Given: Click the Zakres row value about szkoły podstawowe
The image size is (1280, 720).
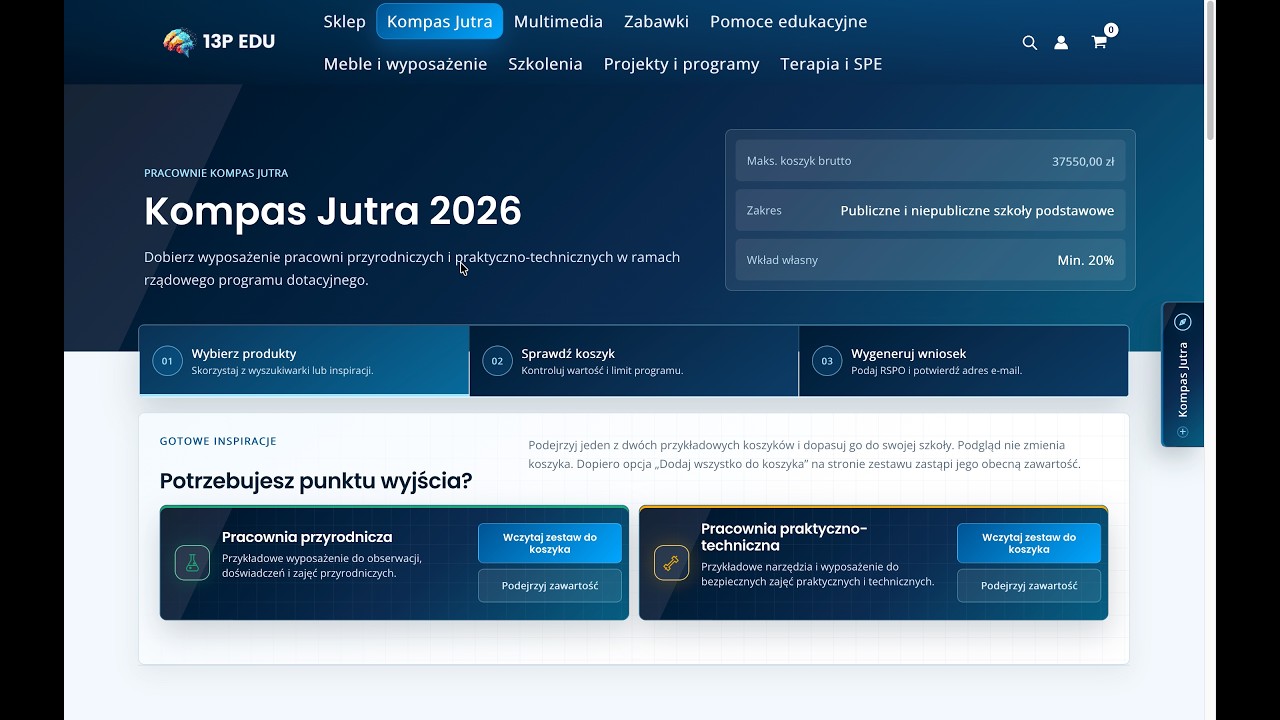Looking at the screenshot, I should click(x=977, y=211).
